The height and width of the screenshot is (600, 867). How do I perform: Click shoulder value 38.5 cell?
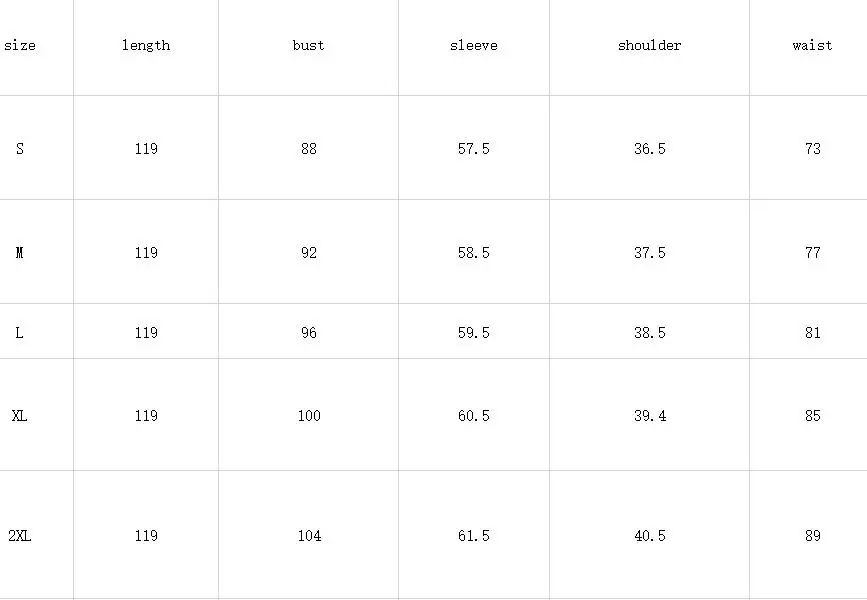(650, 331)
